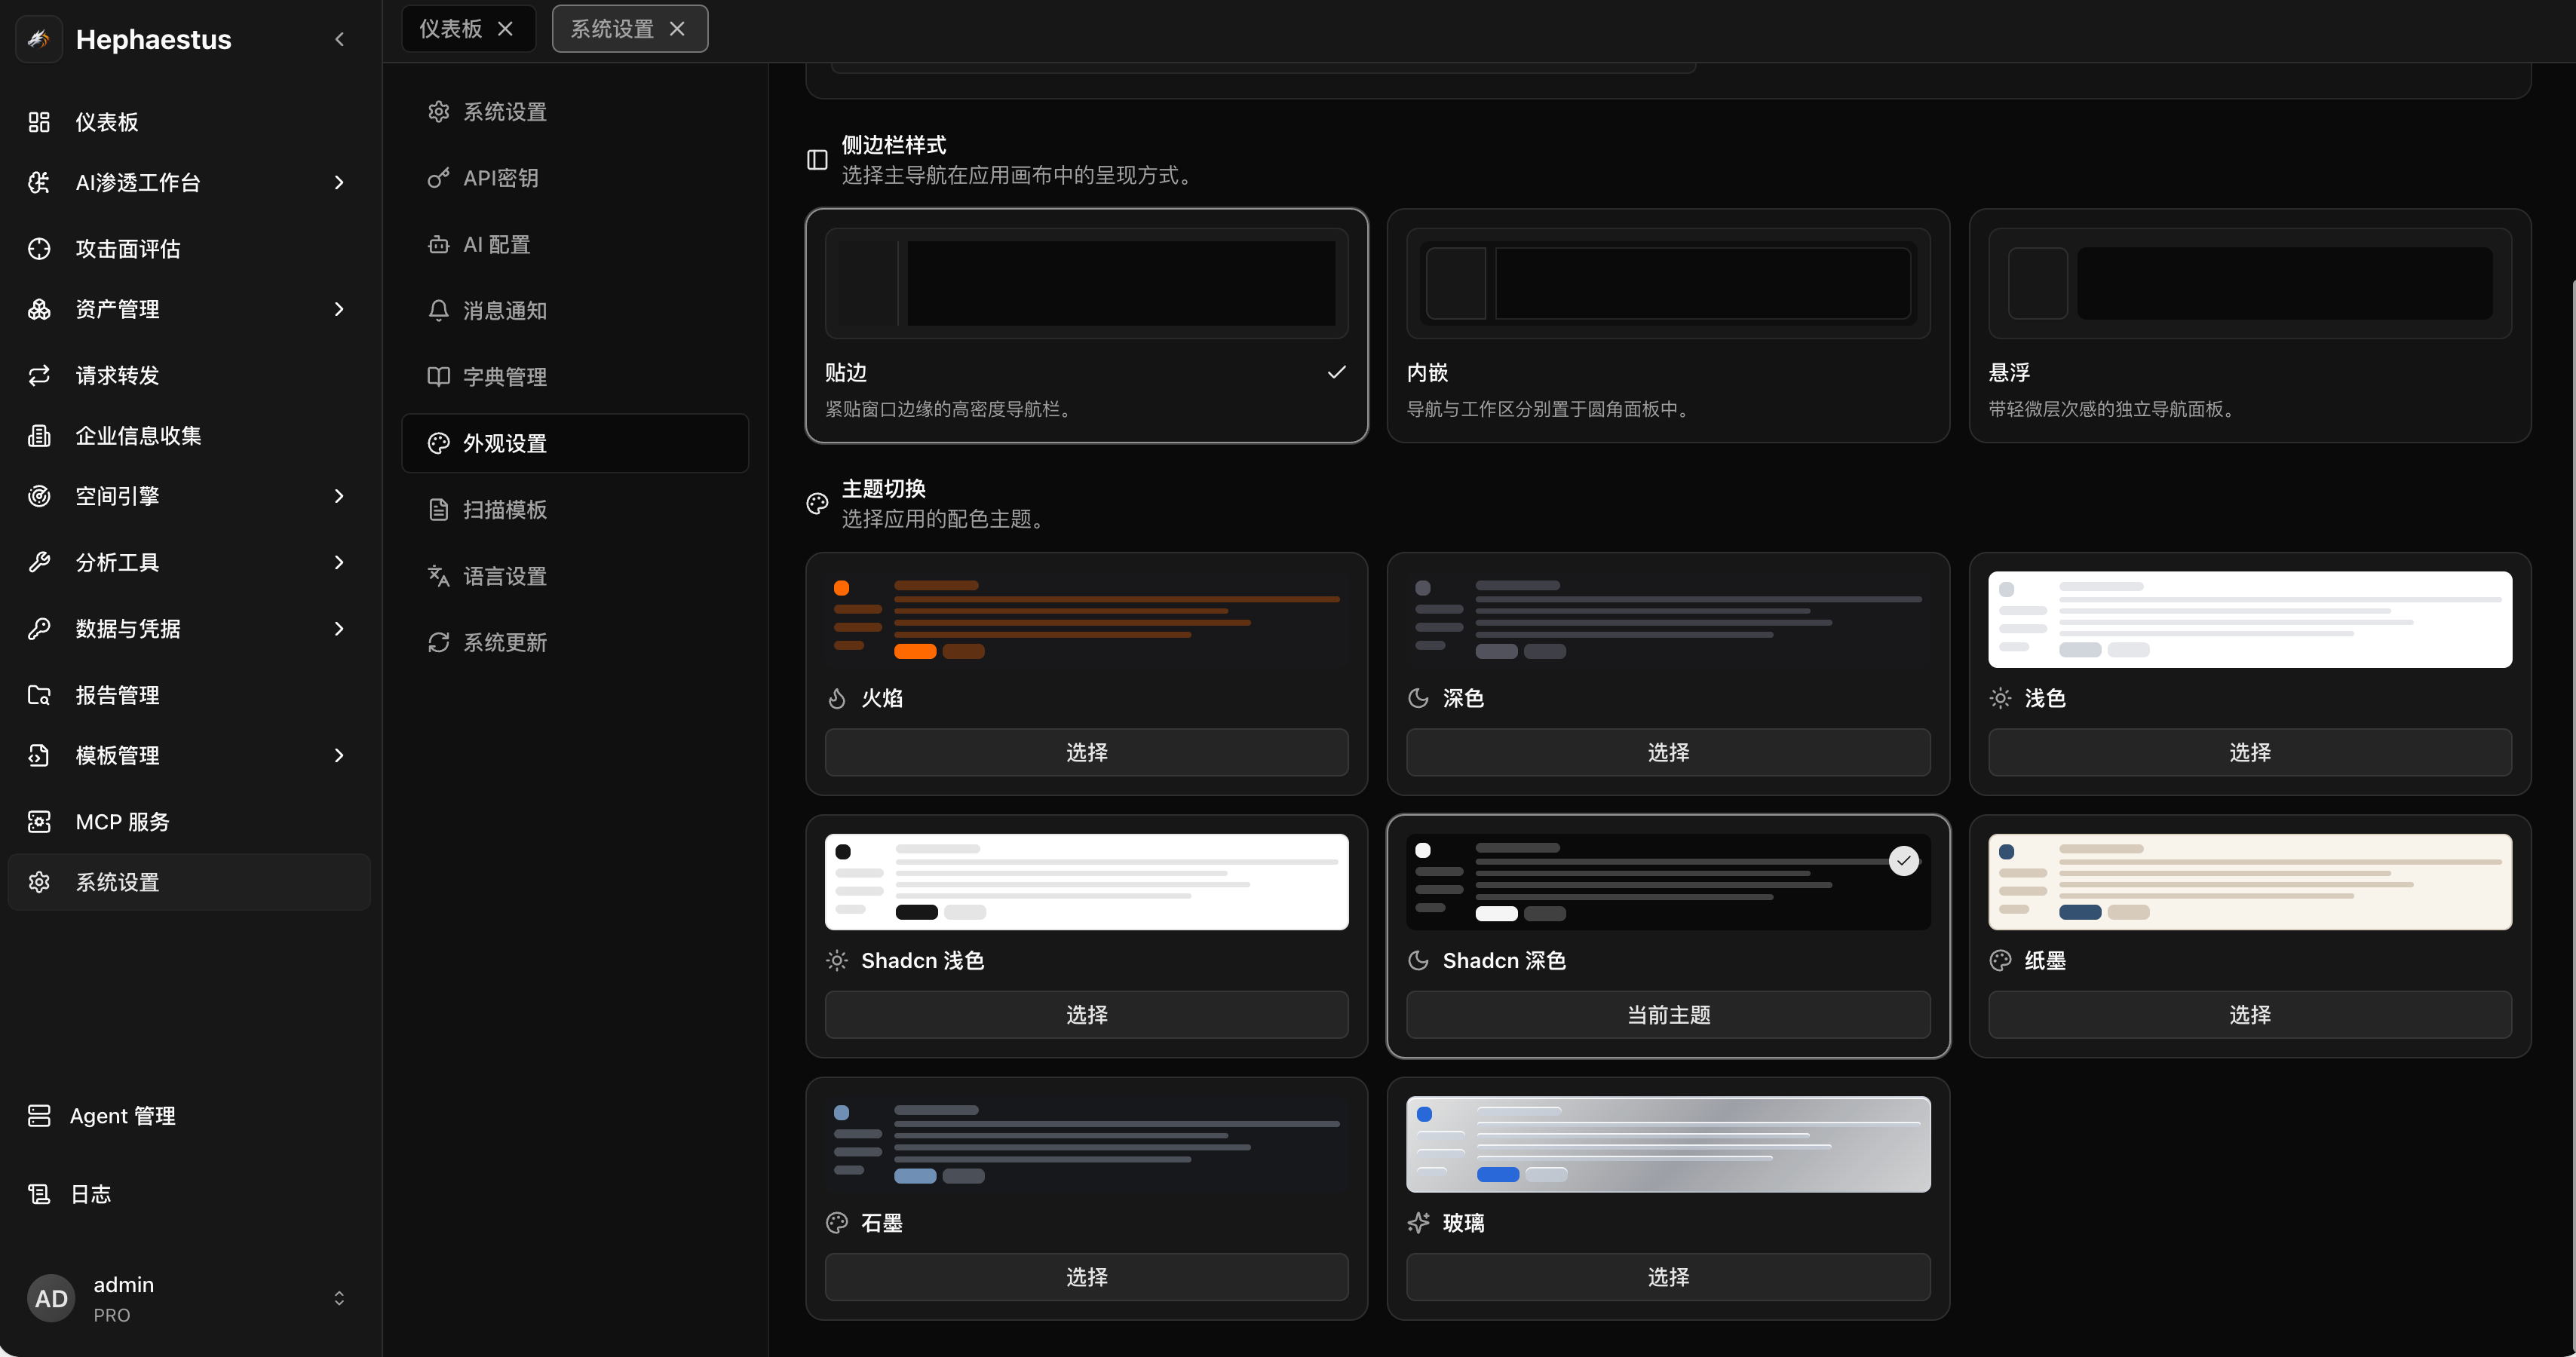This screenshot has width=2576, height=1357.
Task: Click the 系统更新 refresh icon
Action: 438,642
